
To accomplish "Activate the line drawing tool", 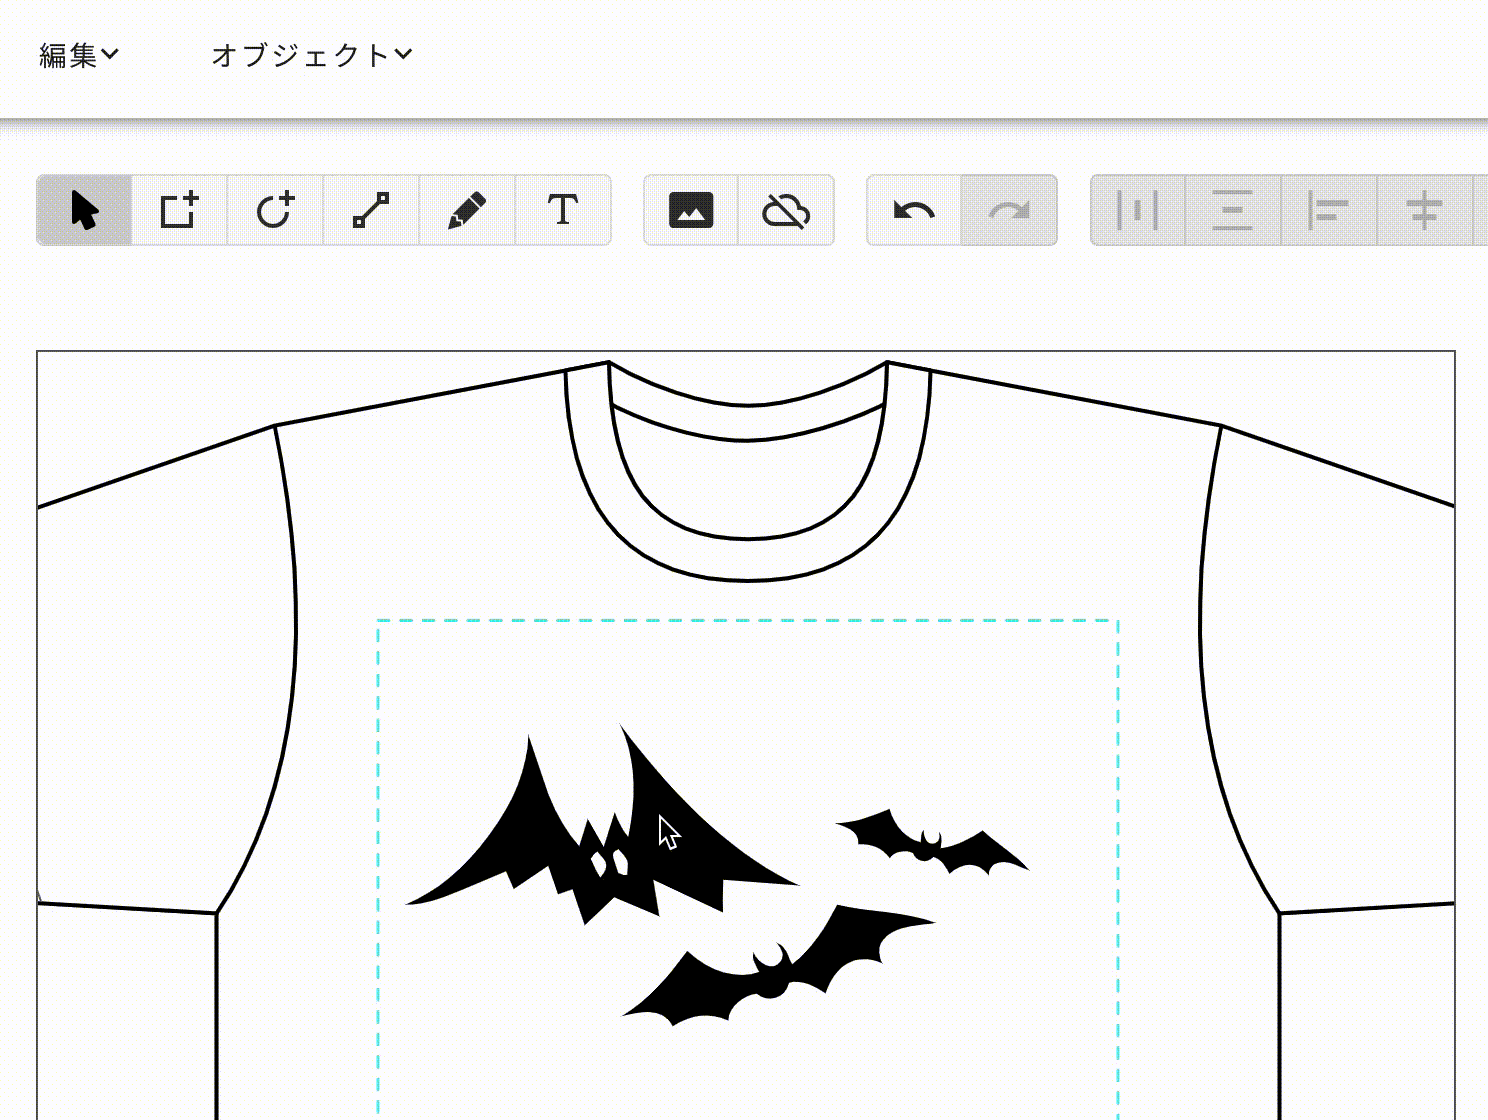I will coord(371,210).
